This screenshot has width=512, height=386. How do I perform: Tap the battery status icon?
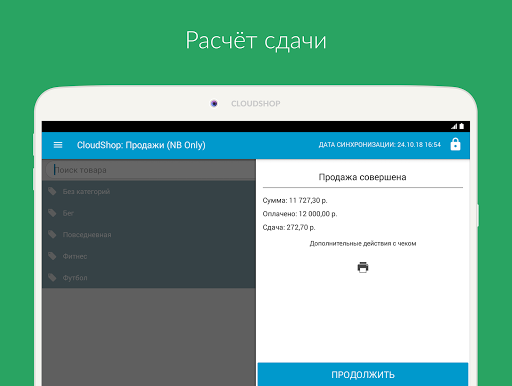[x=462, y=126]
